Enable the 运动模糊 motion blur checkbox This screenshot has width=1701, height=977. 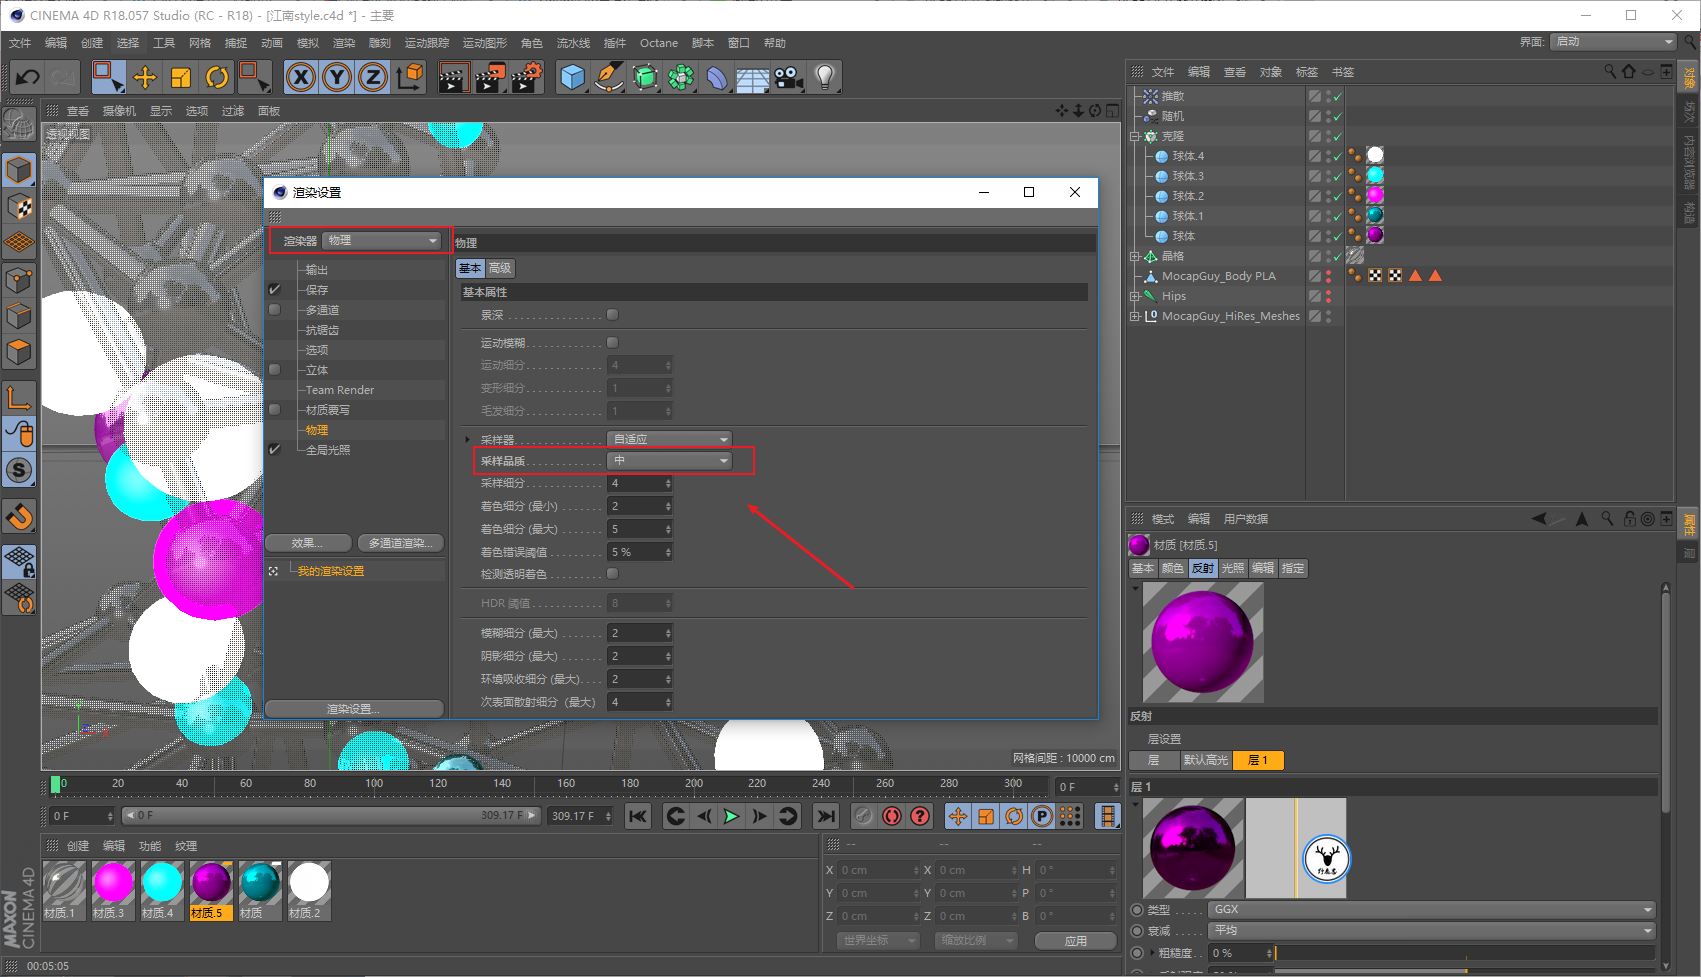tap(613, 343)
